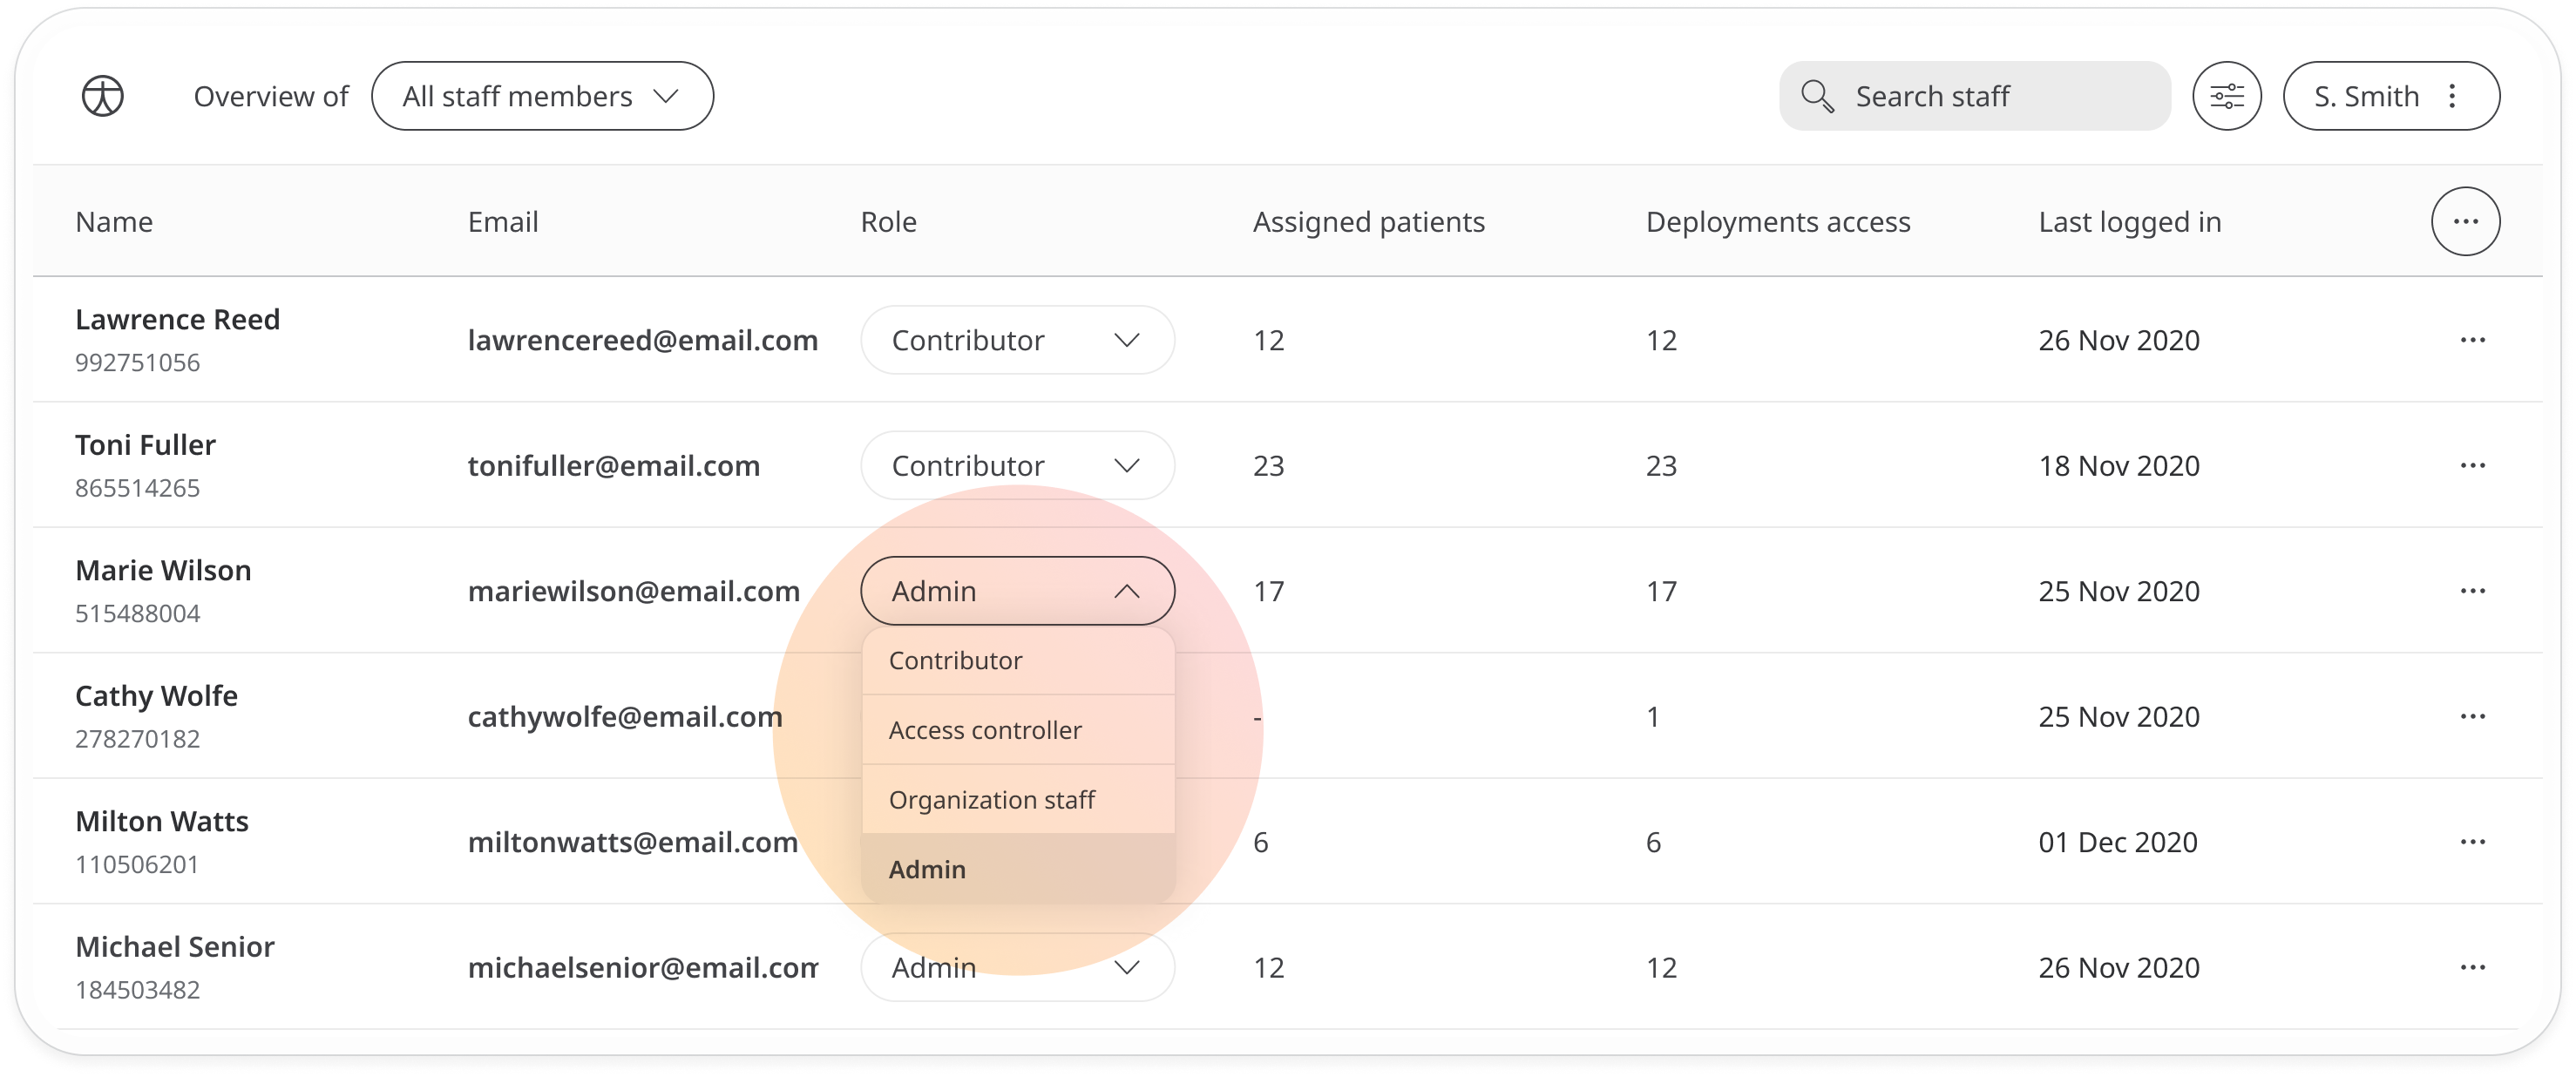Select Access controller from role options
Screen dimensions: 2576x1077
coord(982,729)
